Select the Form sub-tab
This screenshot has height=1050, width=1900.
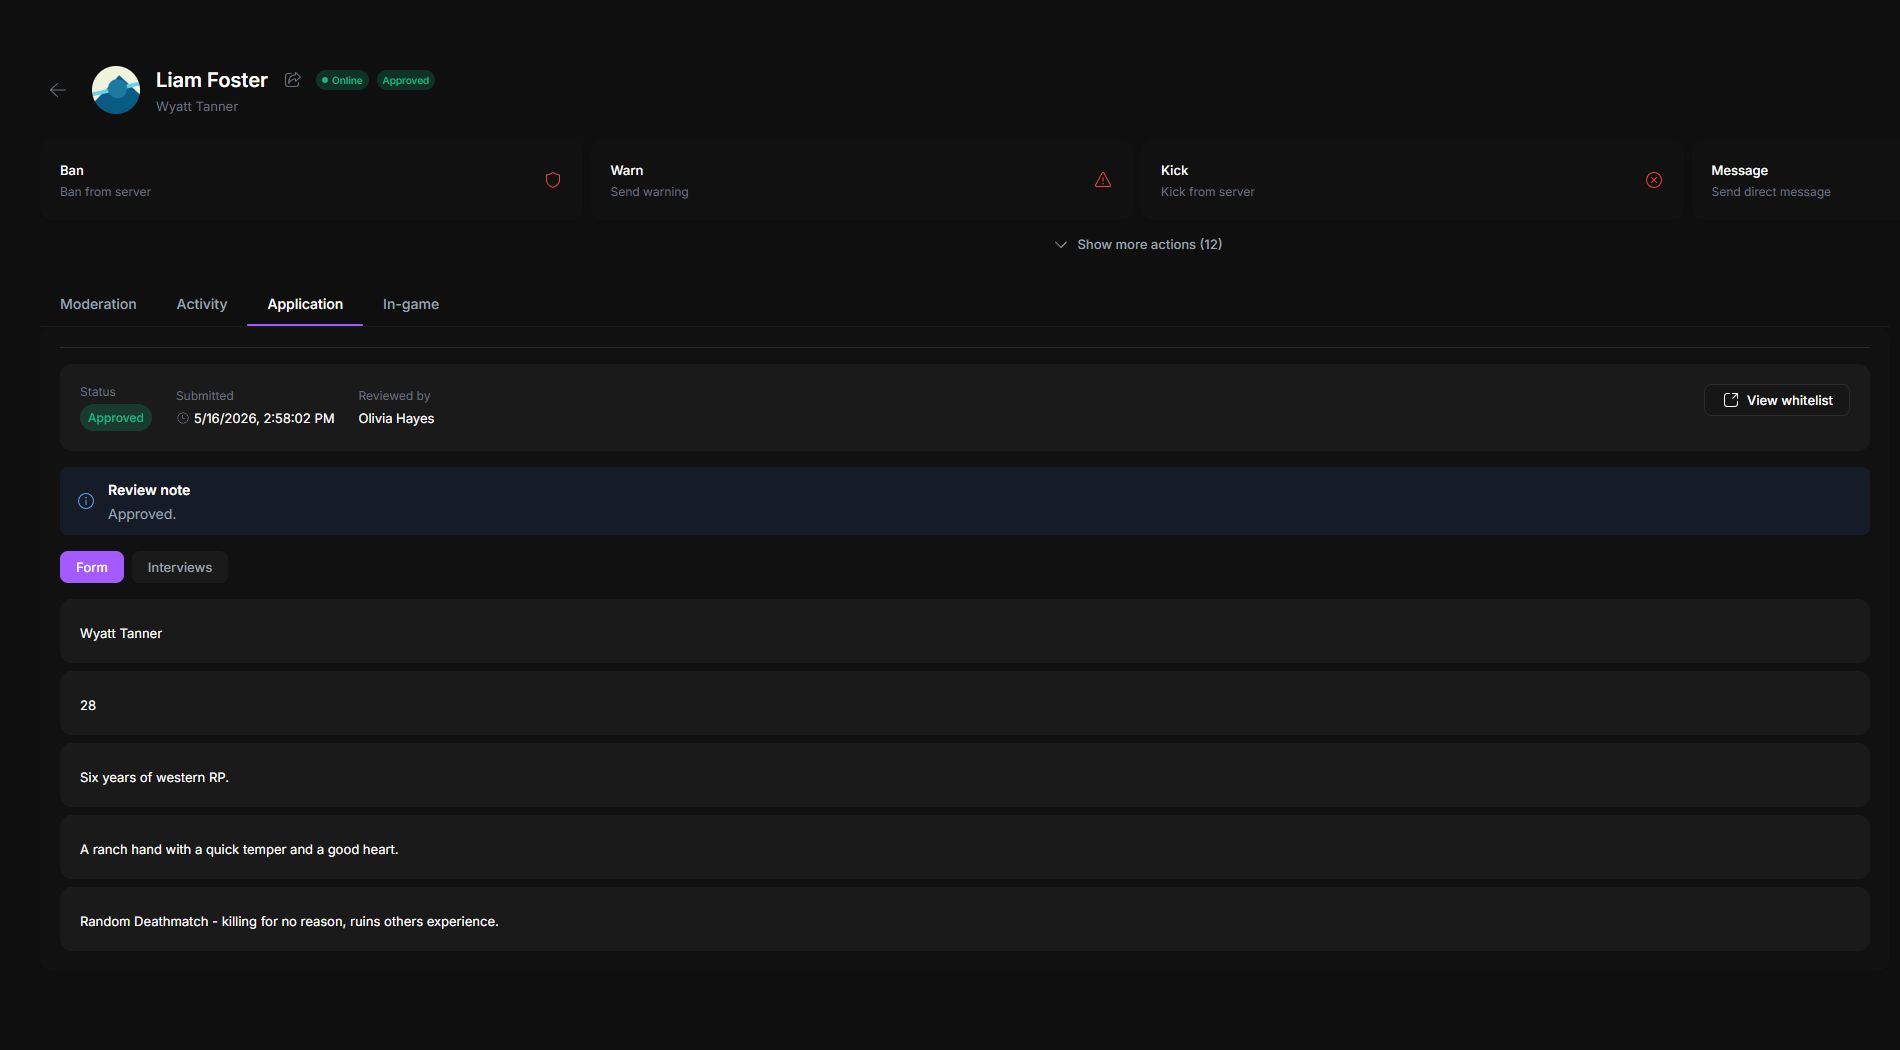(92, 567)
